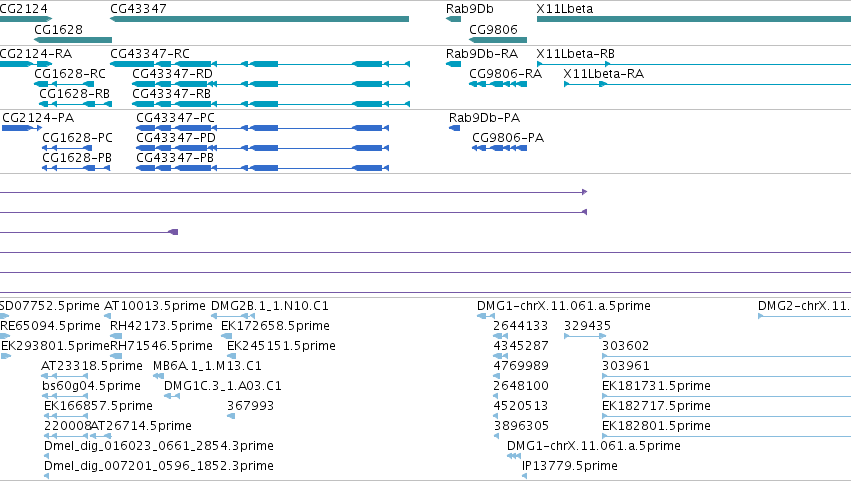Click protein label Rab9Db-PA
Viewport: 851px width, 481px height.
(x=484, y=118)
